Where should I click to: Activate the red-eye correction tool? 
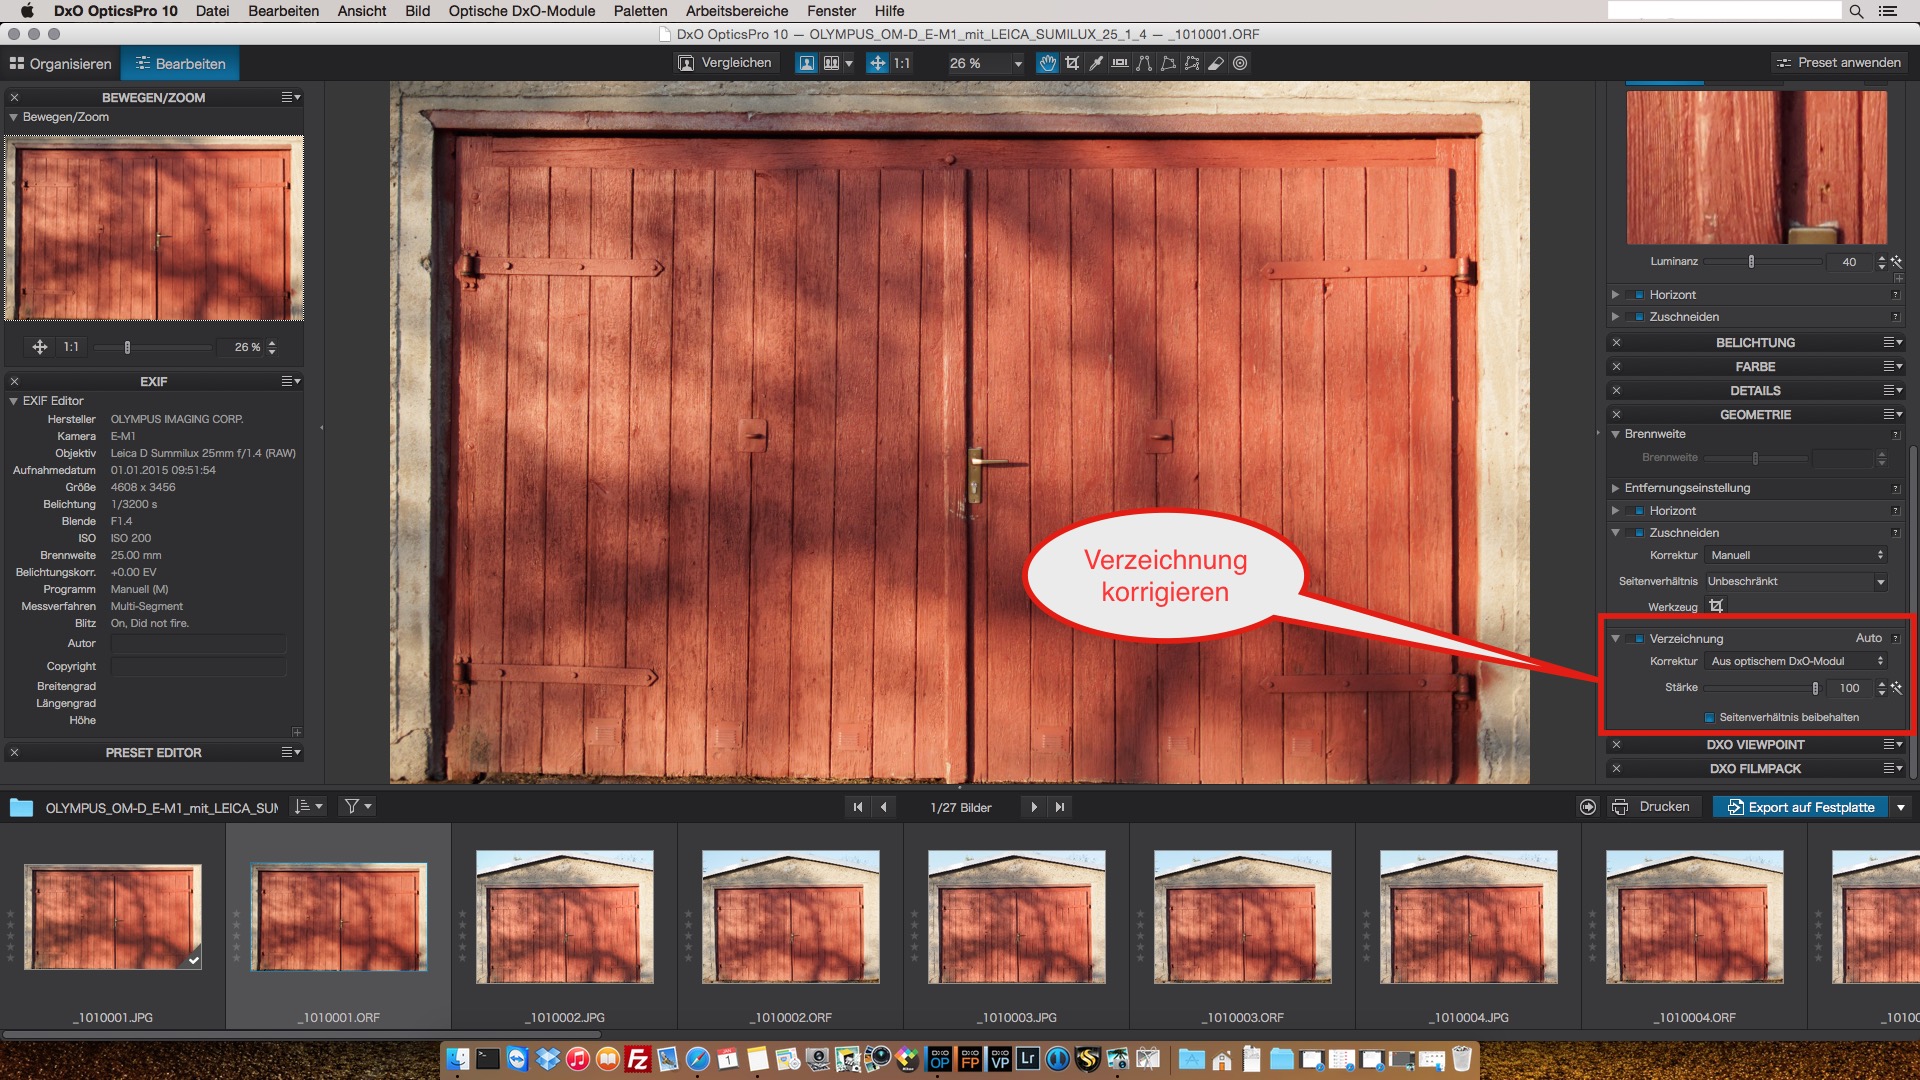click(1240, 63)
